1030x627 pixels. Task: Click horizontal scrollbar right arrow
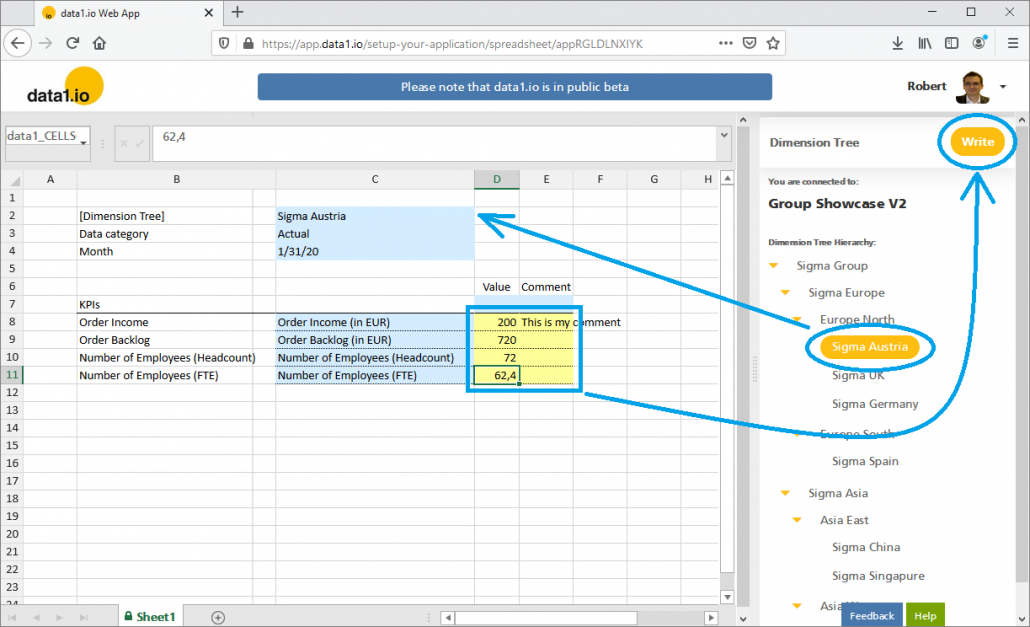(711, 617)
